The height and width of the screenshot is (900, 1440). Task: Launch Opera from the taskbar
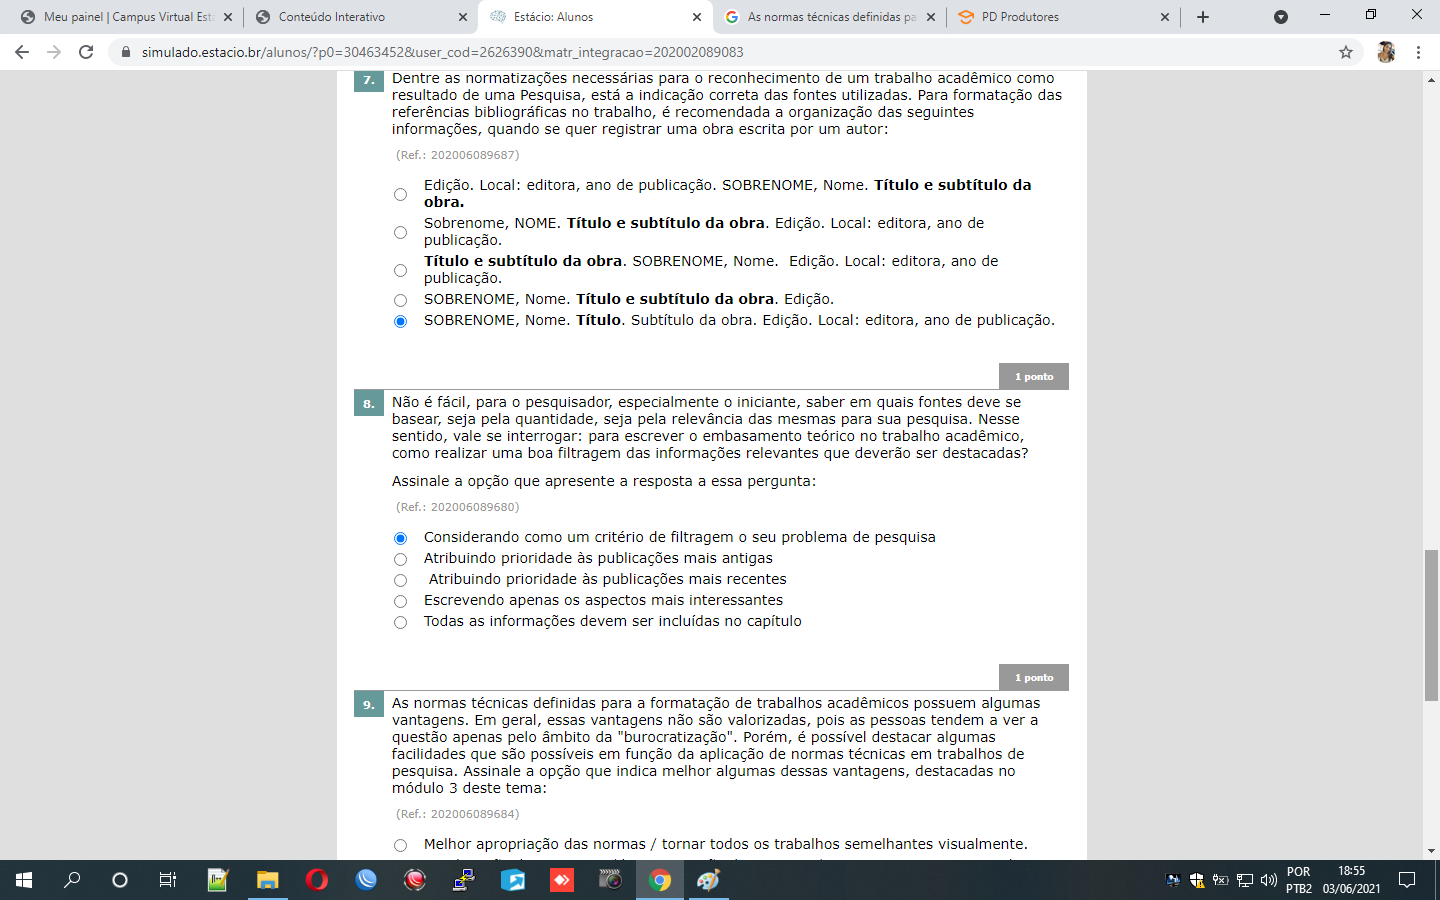[316, 880]
